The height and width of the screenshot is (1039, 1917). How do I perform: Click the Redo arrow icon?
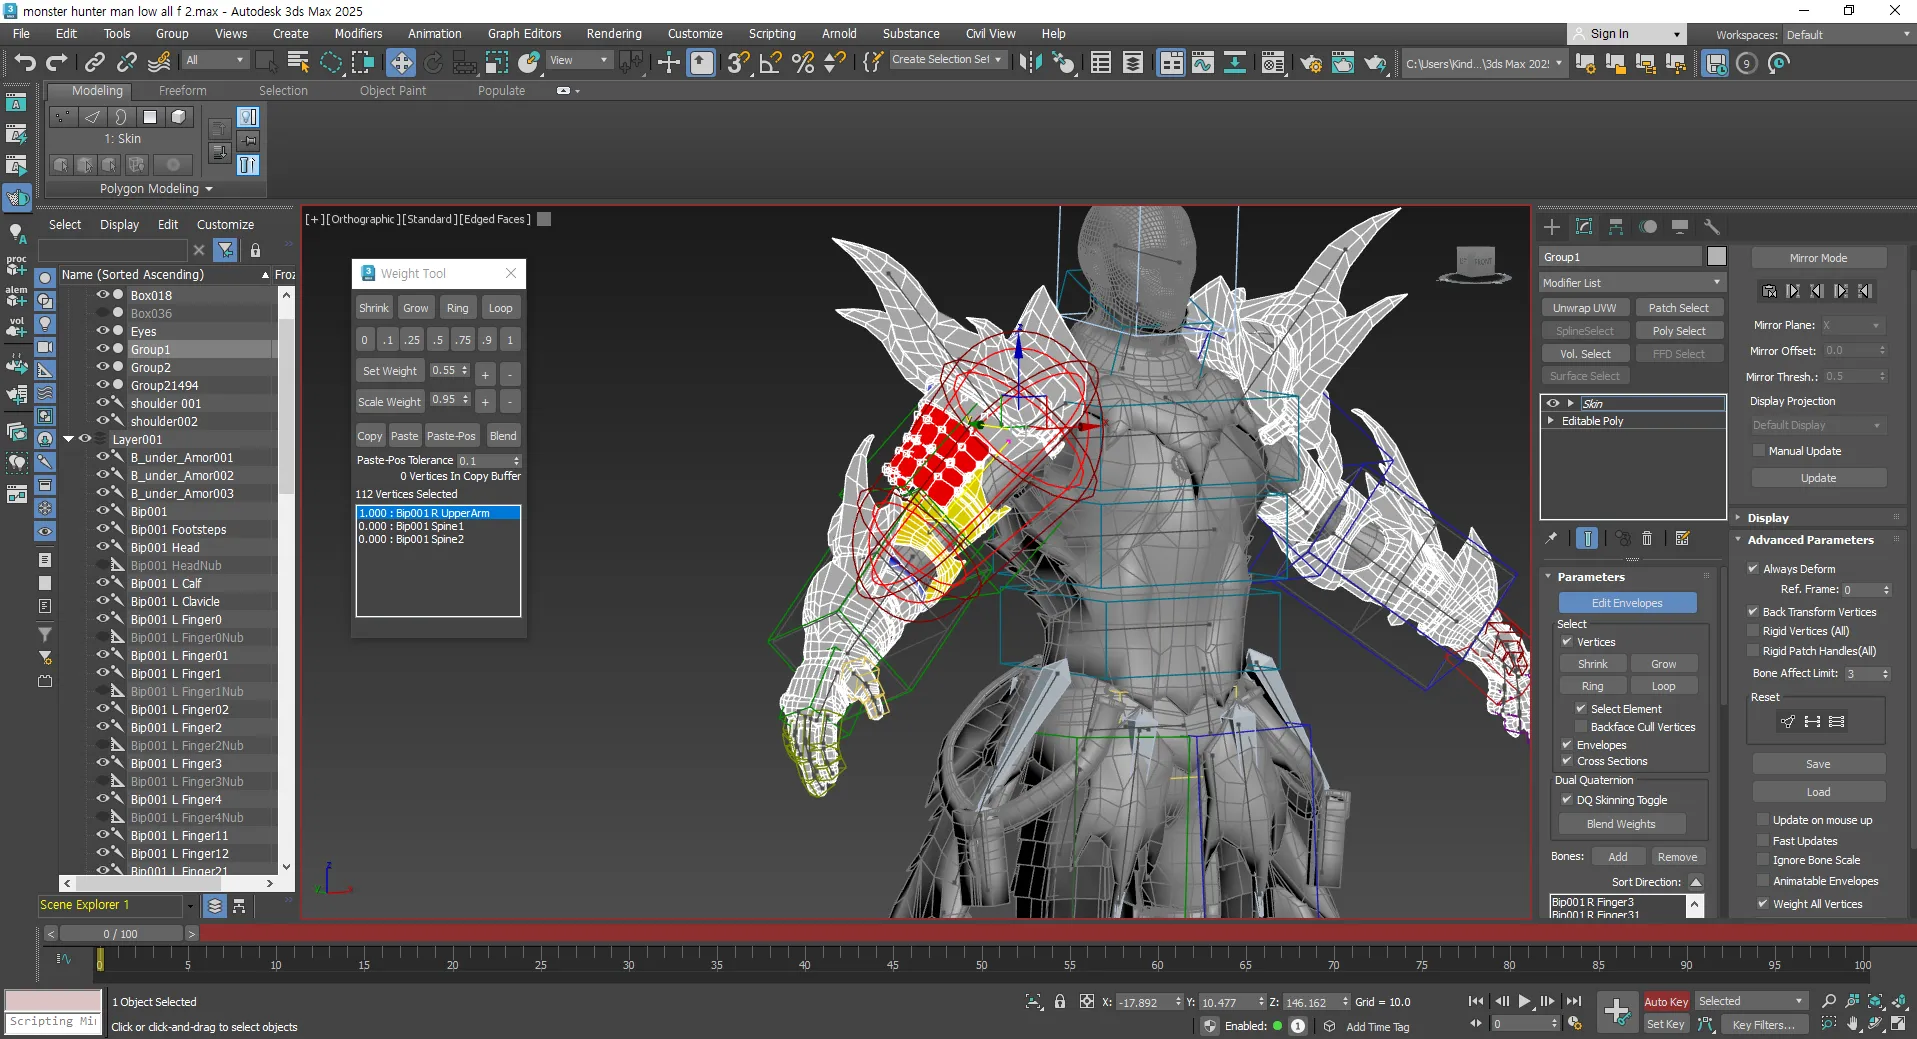(x=57, y=63)
